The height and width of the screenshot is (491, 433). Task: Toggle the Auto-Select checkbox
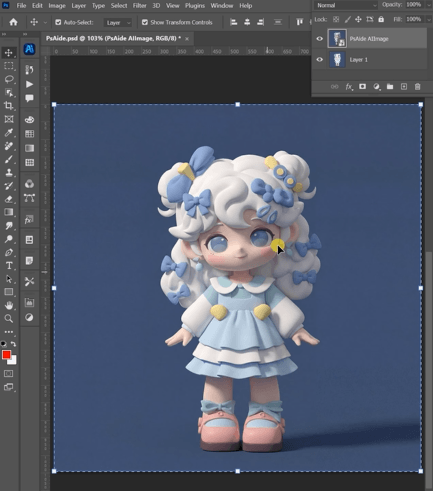pyautogui.click(x=58, y=22)
